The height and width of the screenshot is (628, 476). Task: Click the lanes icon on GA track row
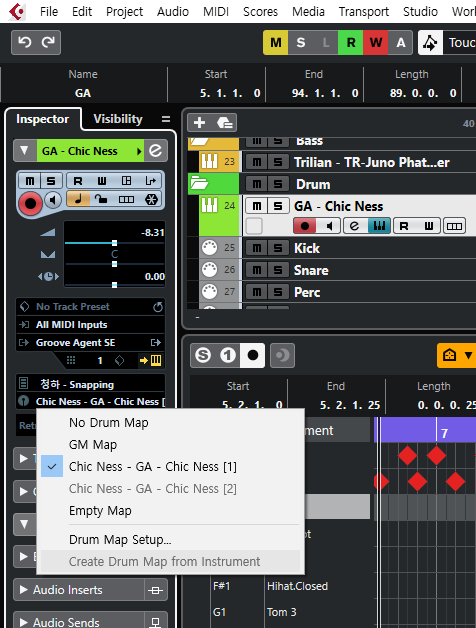click(x=454, y=226)
